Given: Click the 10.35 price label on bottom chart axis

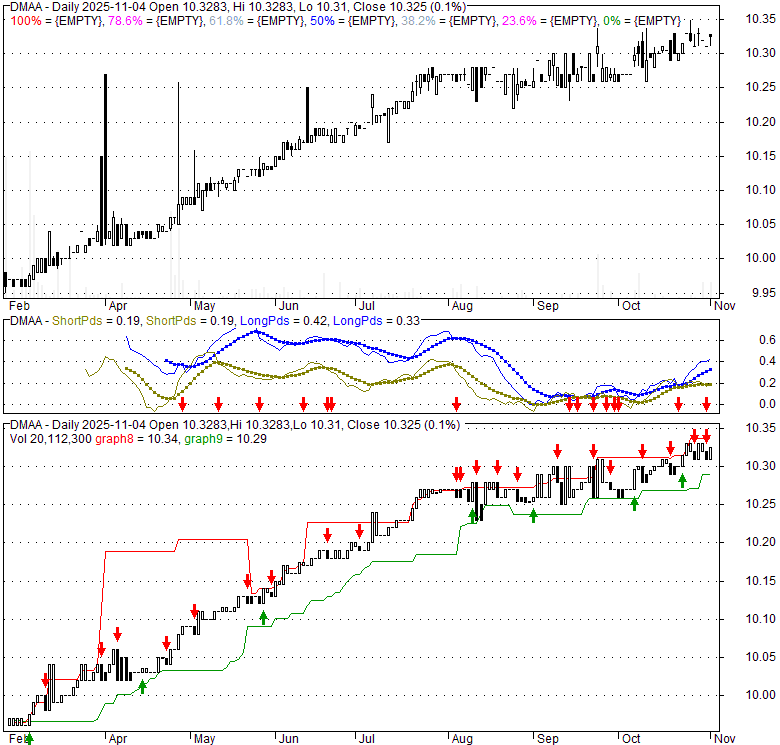Looking at the screenshot, I should [760, 428].
